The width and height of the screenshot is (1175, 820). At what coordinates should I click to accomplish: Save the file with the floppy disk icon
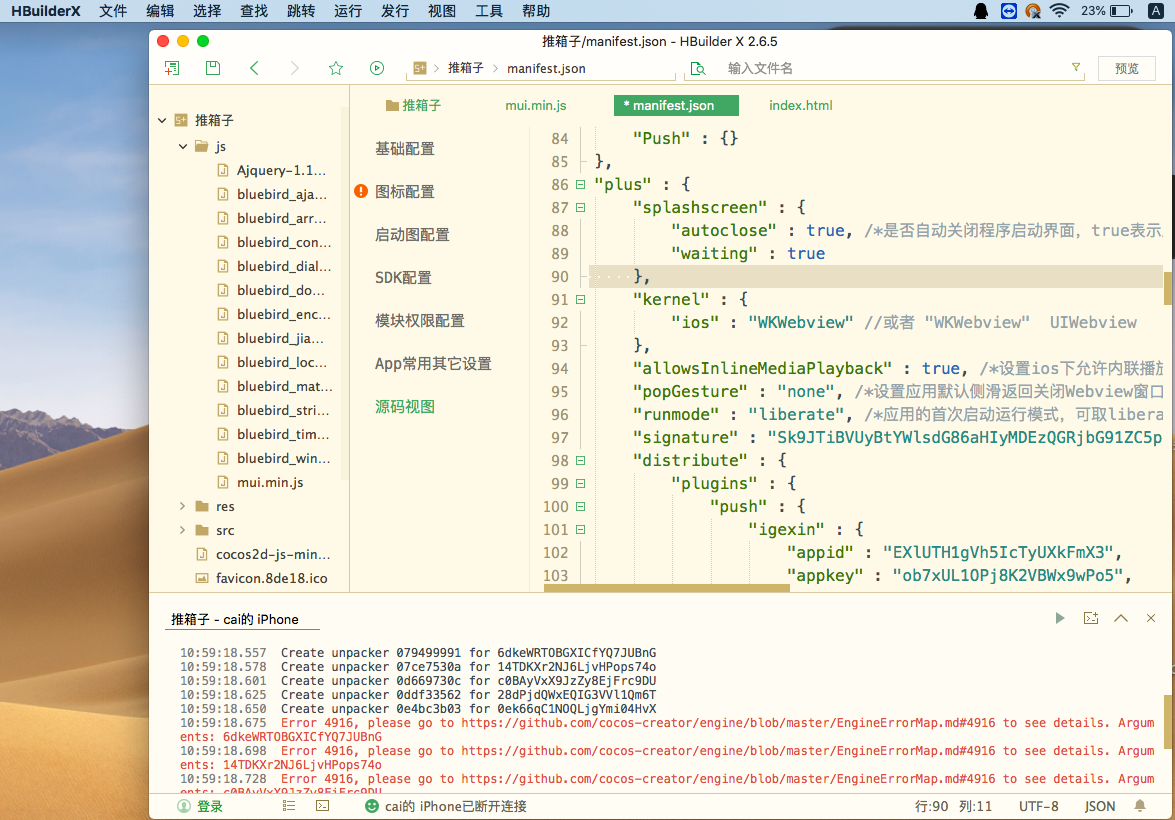click(213, 68)
